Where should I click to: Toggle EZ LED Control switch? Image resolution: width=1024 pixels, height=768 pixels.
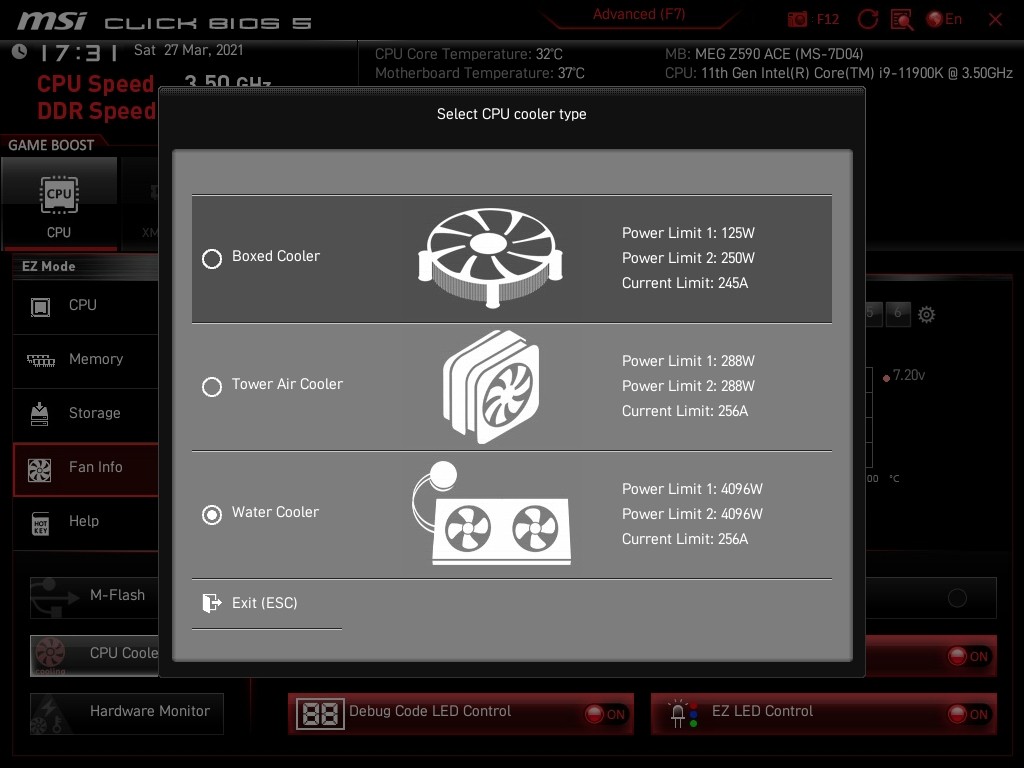pos(969,714)
